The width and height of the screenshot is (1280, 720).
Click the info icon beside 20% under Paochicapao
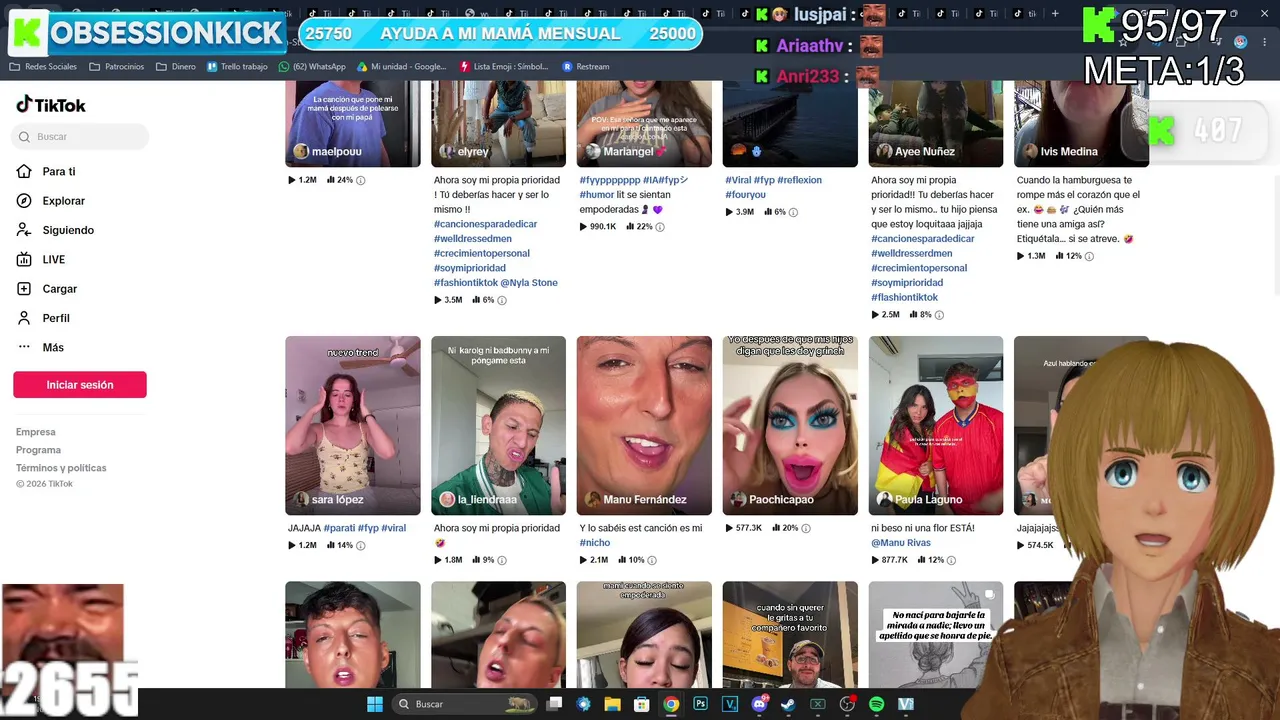pos(806,528)
